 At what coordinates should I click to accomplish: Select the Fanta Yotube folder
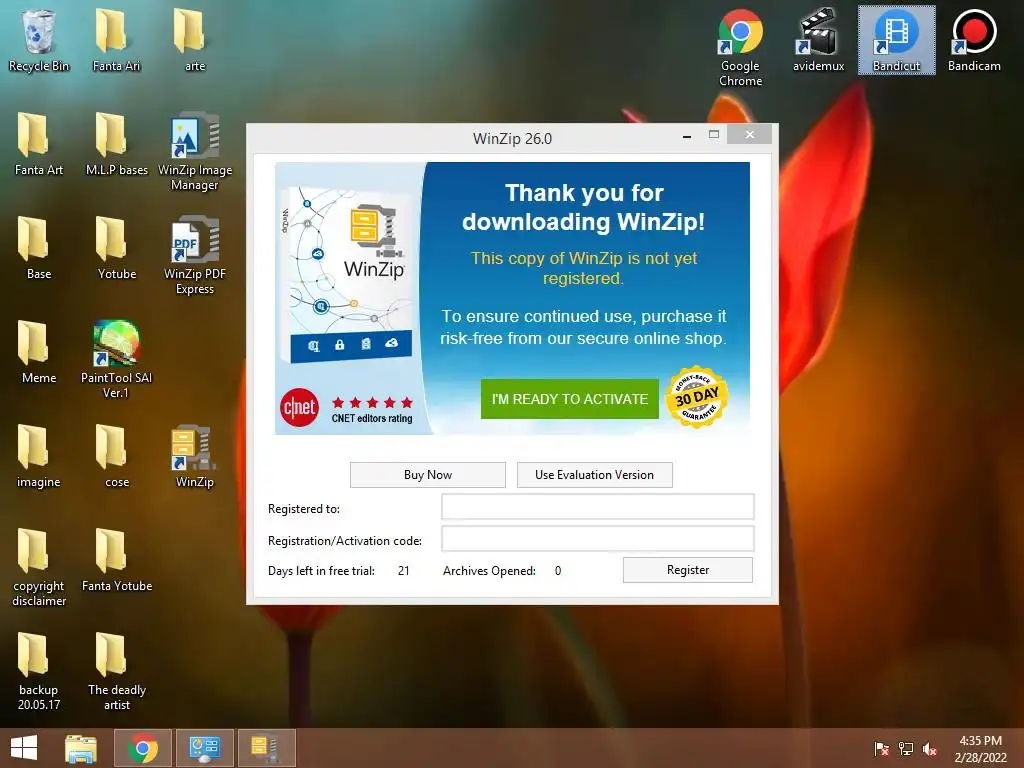pos(116,560)
